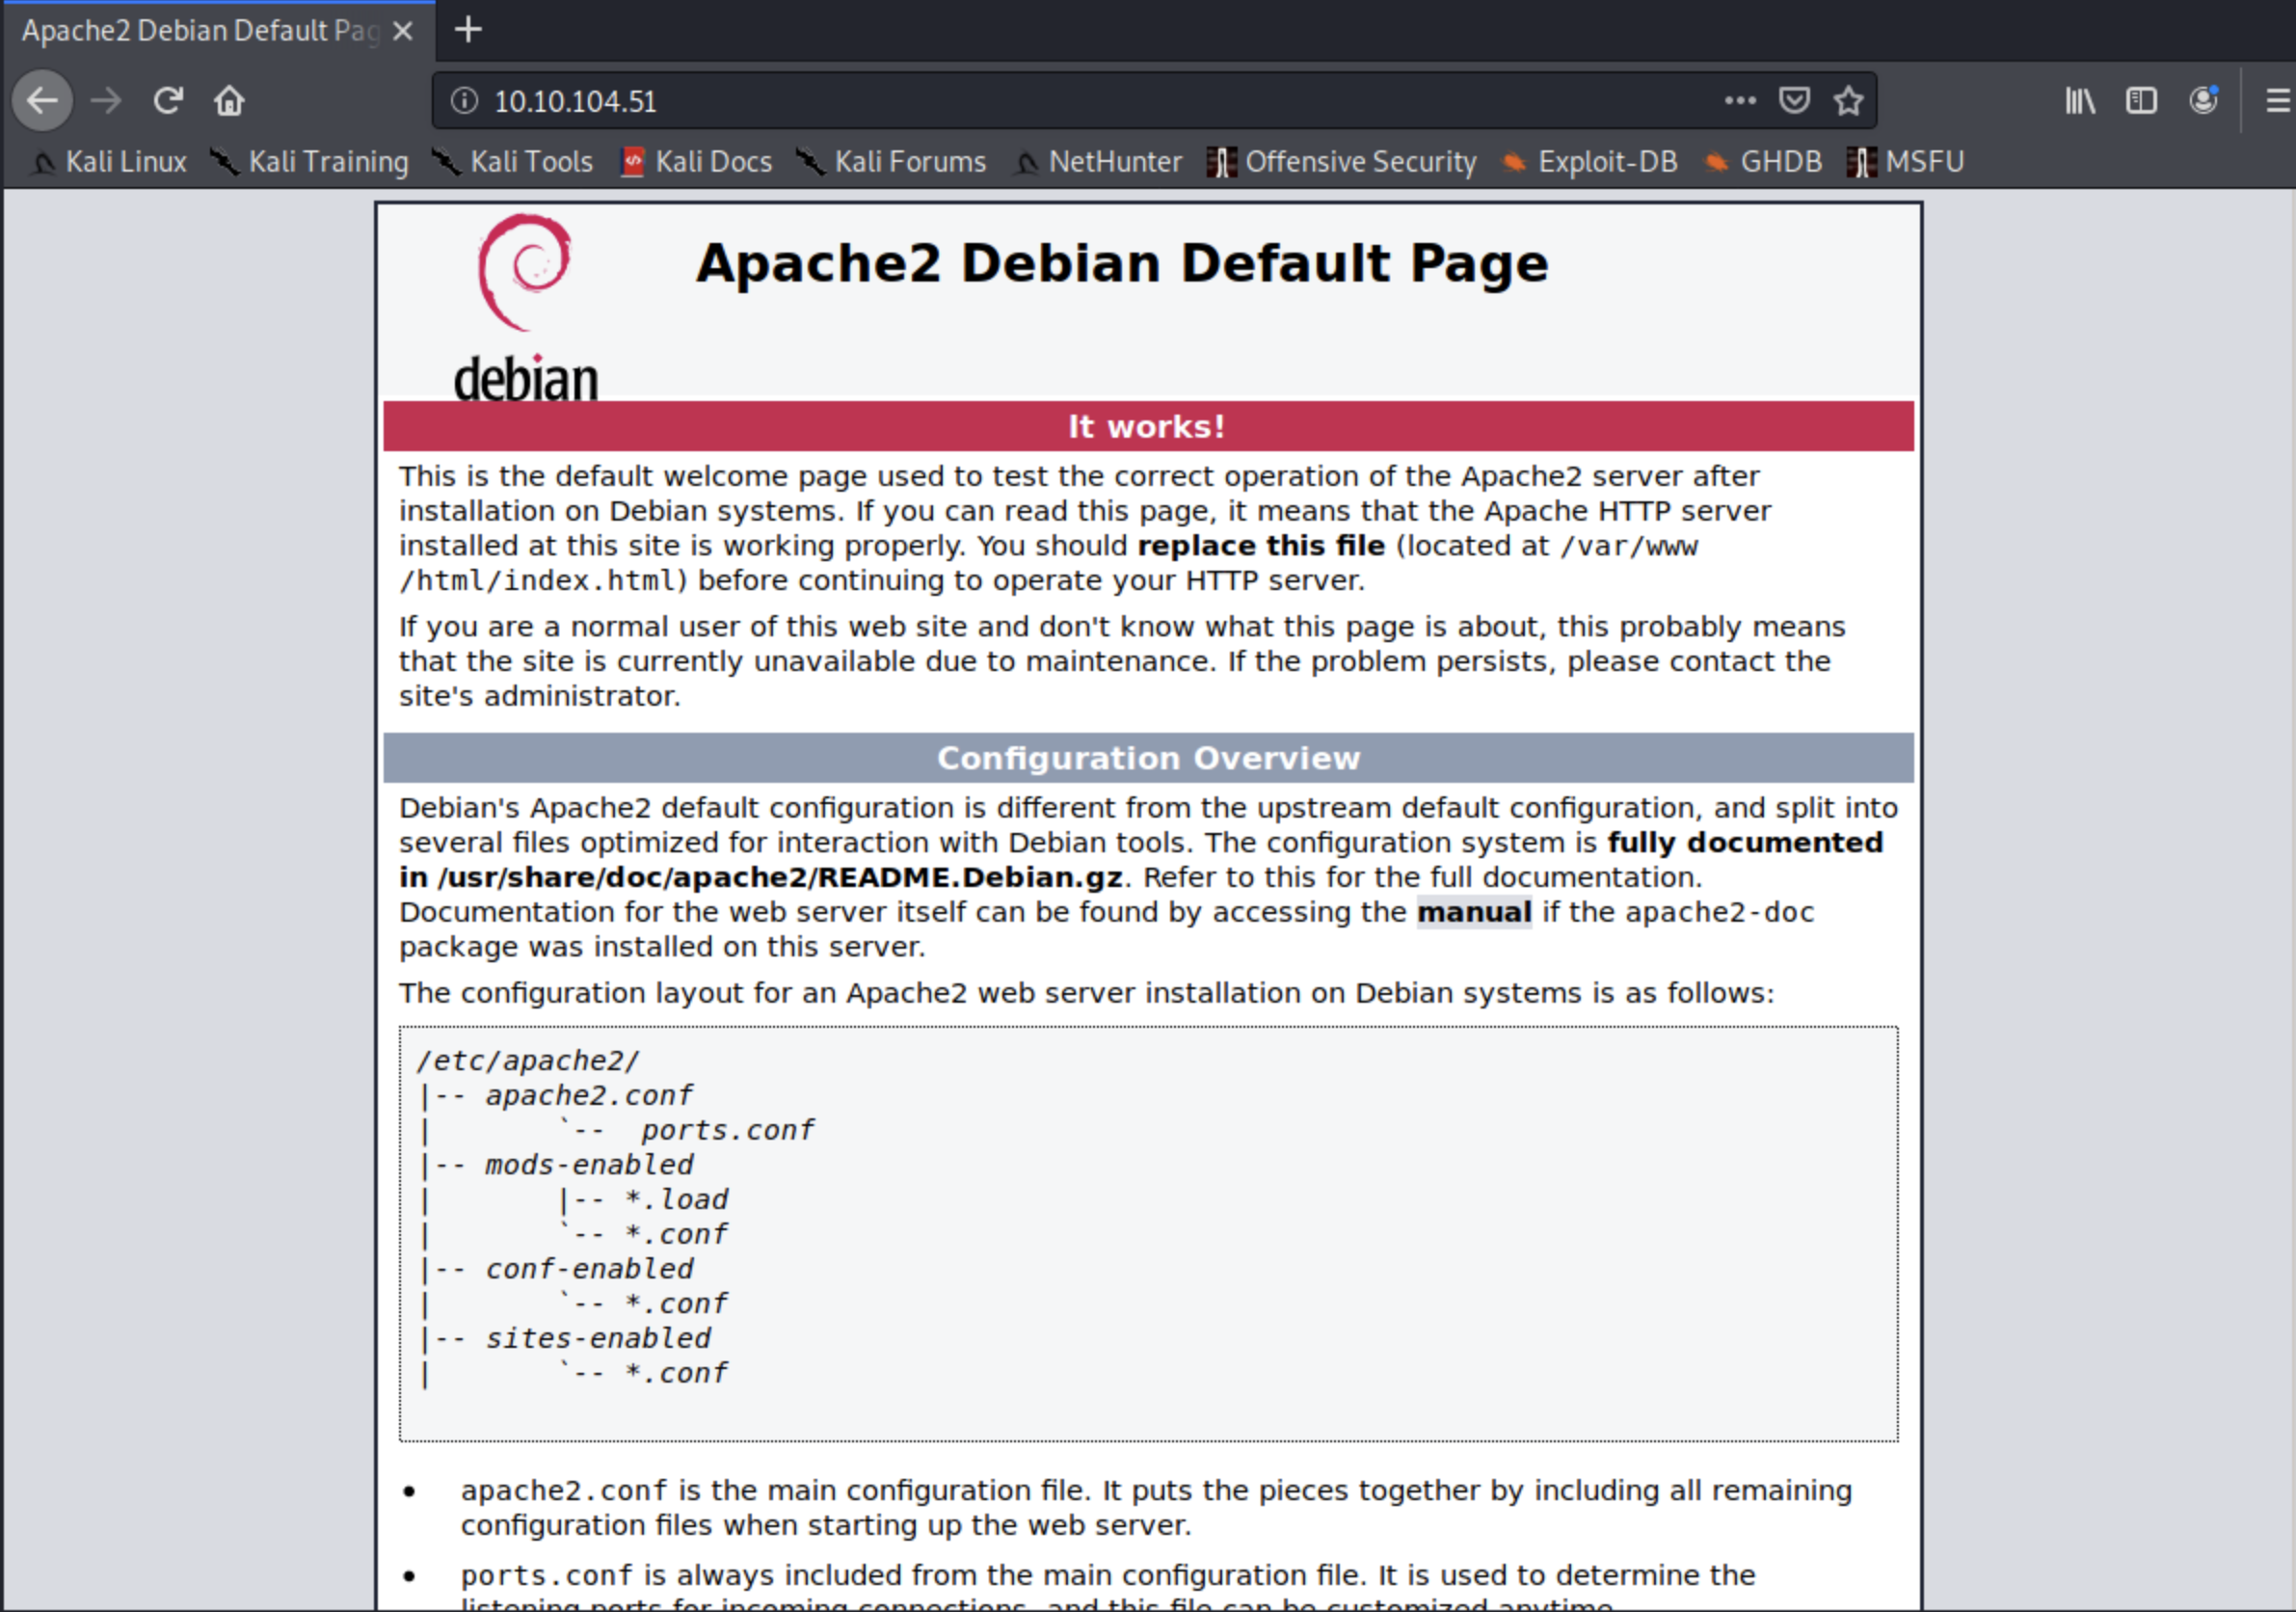Select the Apache2 Debian Default Page tab
Image resolution: width=2296 pixels, height=1612 pixels.
click(200, 31)
